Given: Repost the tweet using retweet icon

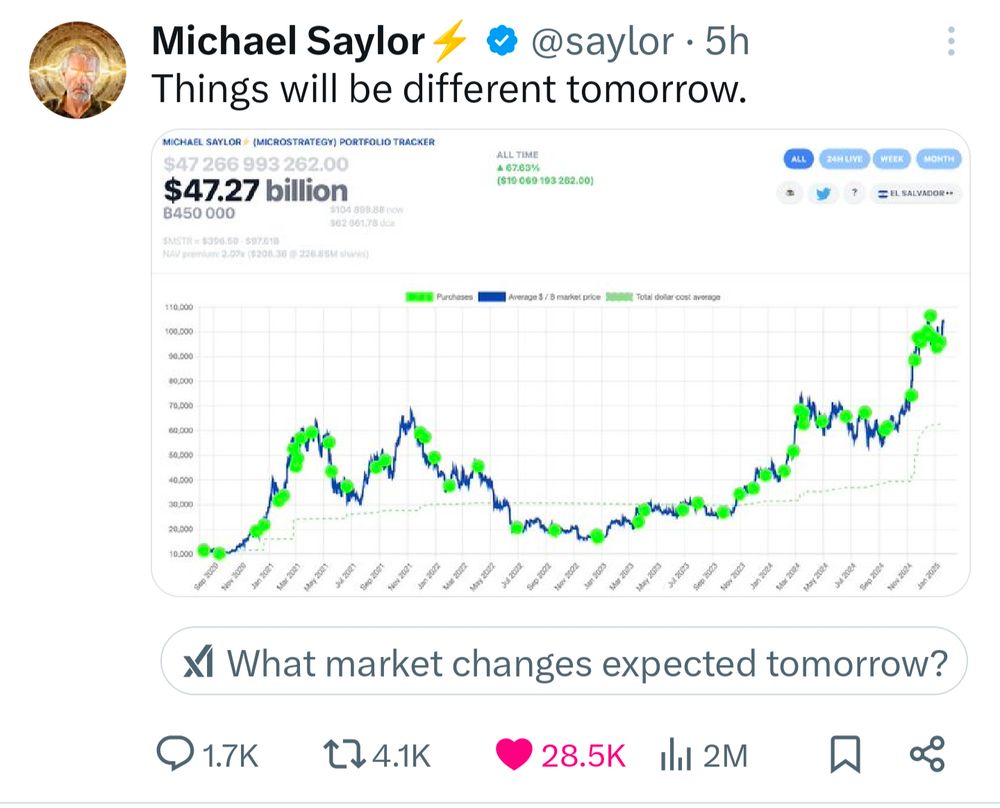Looking at the screenshot, I should click(x=344, y=754).
